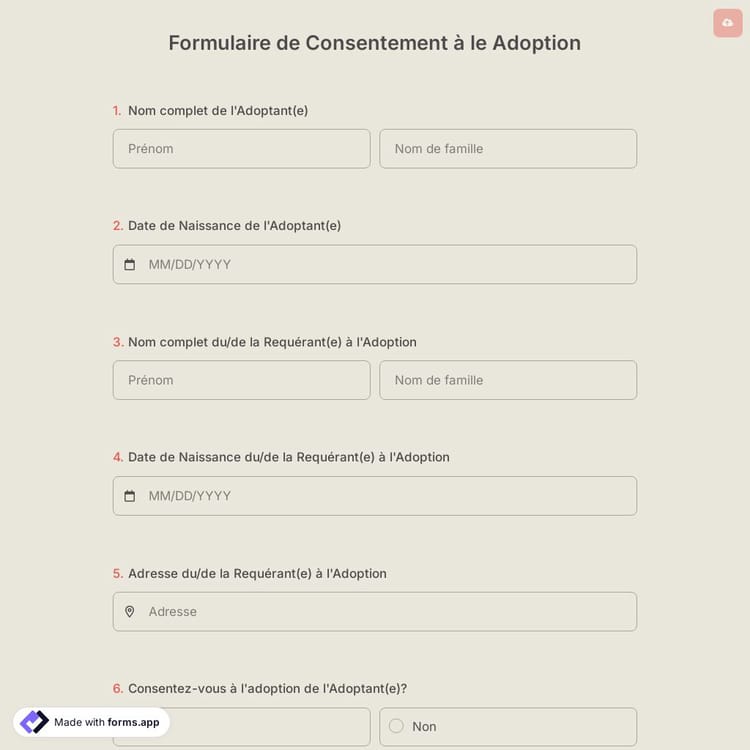Focus the Adoptant(e) Nom de famille field
Image resolution: width=750 pixels, height=750 pixels.
[508, 149]
